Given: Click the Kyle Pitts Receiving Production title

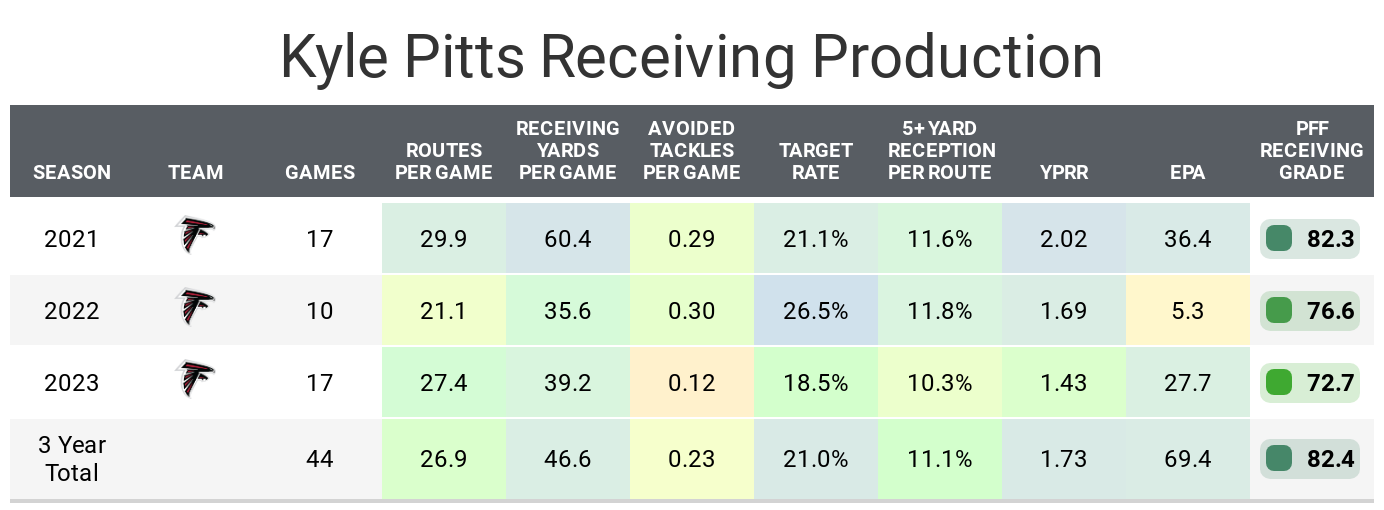Looking at the screenshot, I should (691, 57).
